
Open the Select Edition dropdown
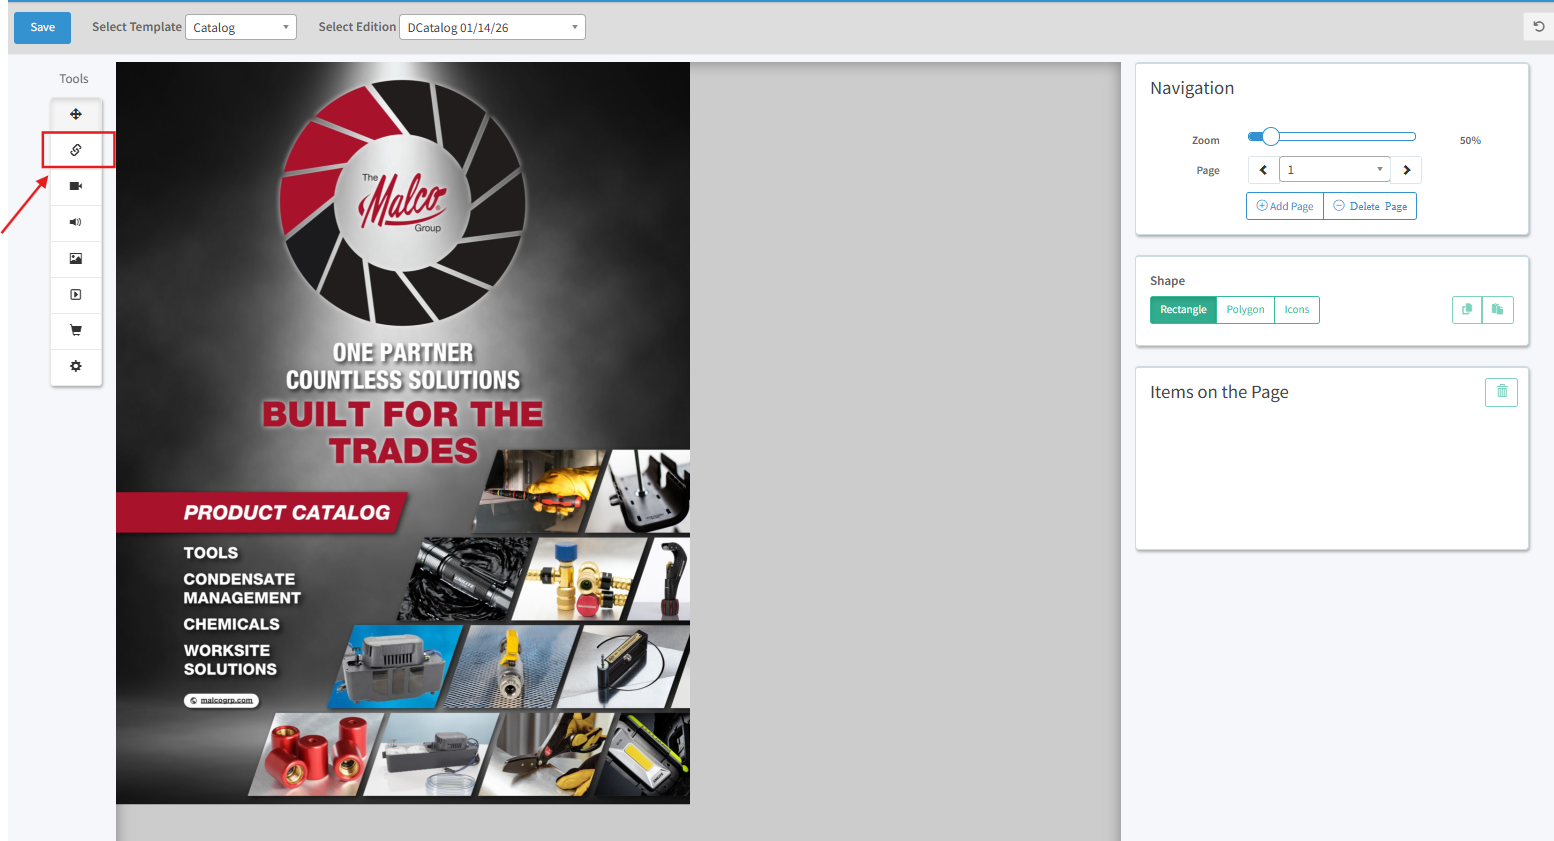(x=492, y=27)
